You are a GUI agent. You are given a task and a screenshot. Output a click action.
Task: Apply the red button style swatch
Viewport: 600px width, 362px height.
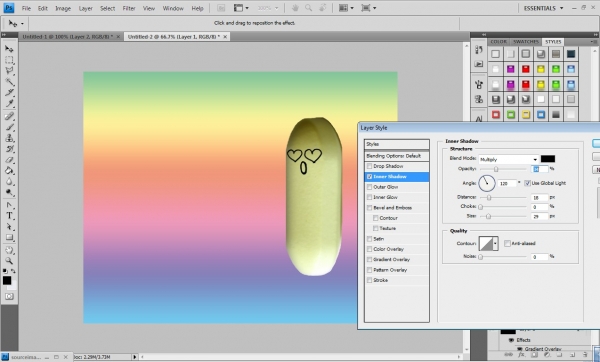coord(525,69)
